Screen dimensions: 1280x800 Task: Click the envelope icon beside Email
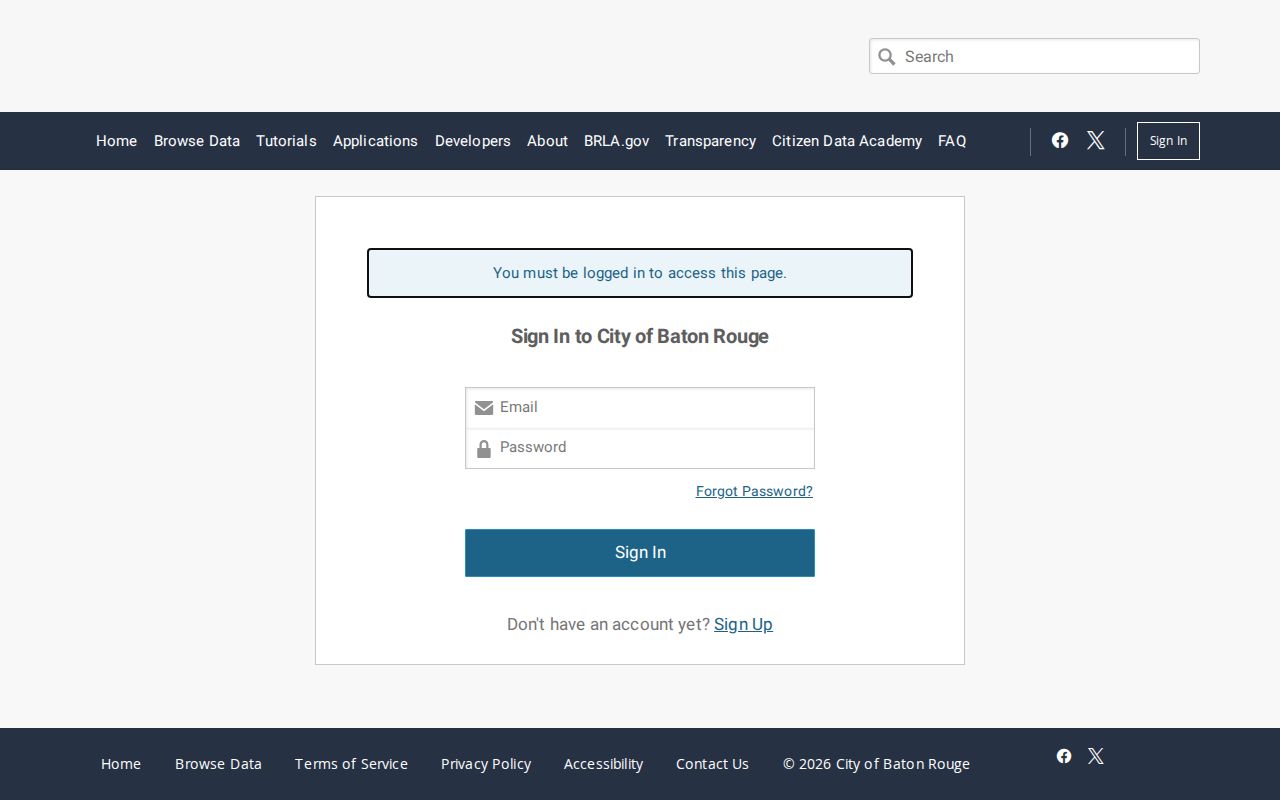(484, 407)
